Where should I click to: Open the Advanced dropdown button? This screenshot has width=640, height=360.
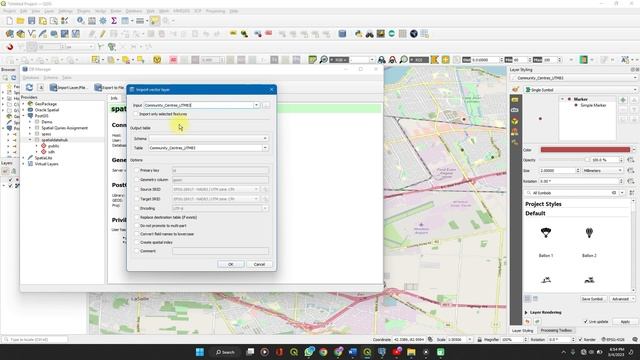point(622,299)
